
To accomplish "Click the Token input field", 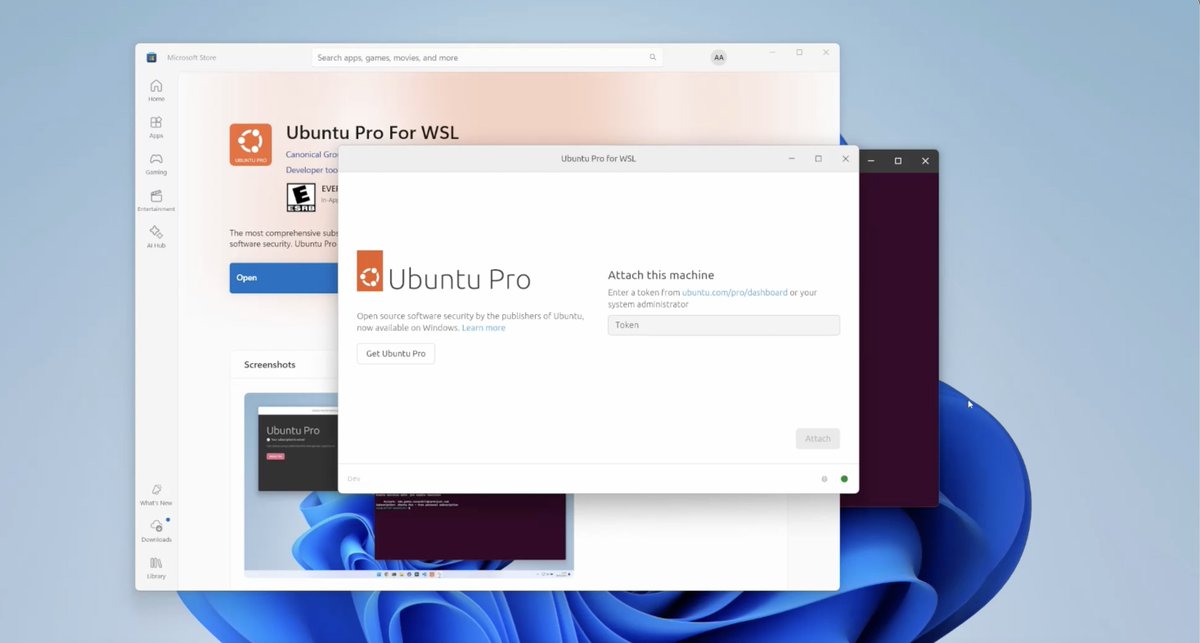I will coord(724,325).
